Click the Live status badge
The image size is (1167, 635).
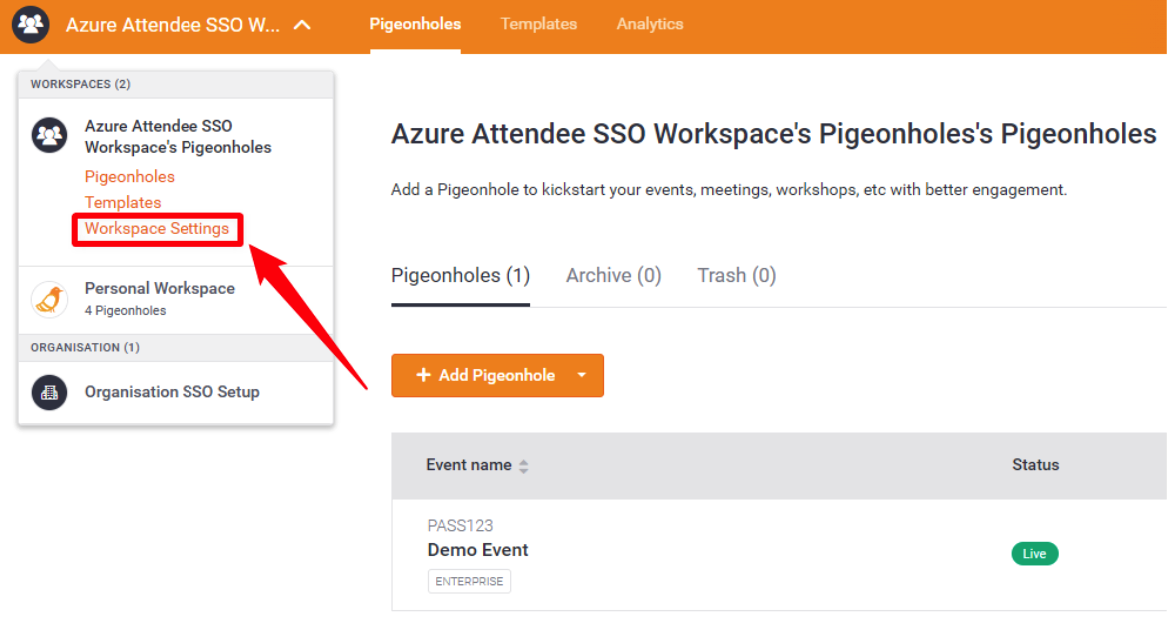pos(1035,554)
